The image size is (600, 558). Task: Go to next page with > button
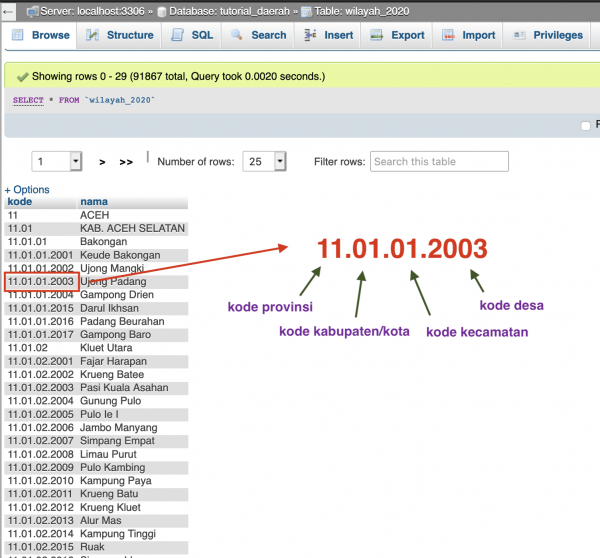click(102, 162)
